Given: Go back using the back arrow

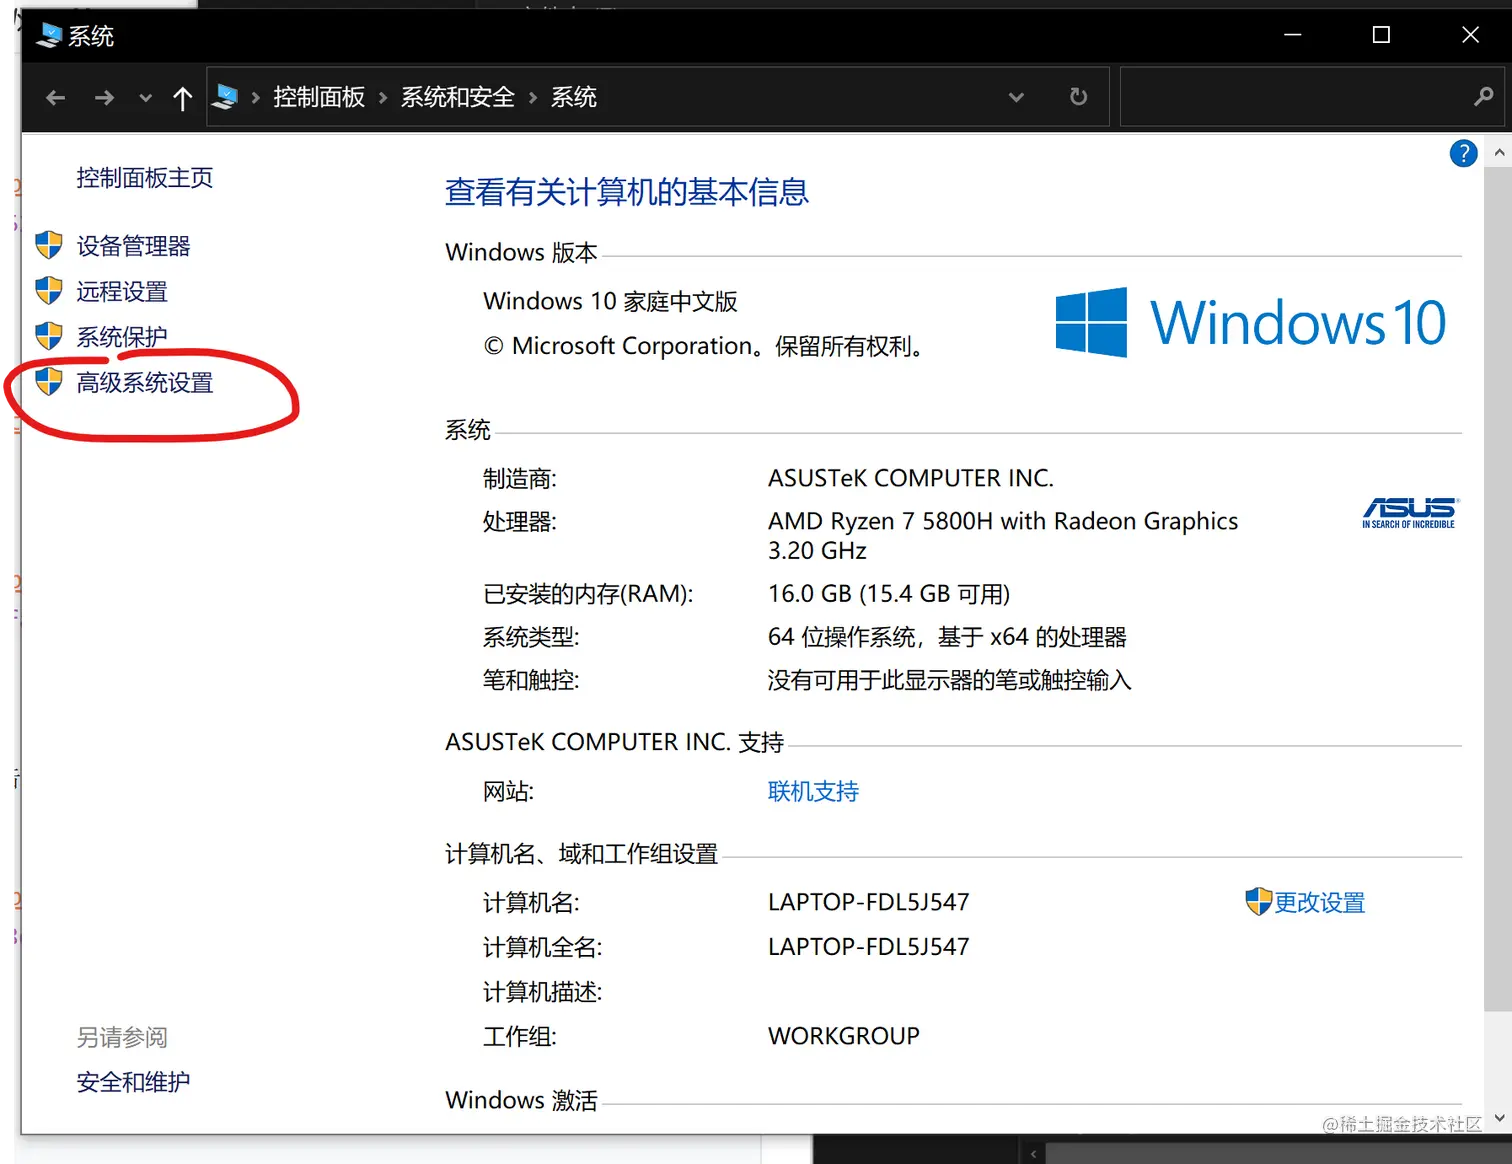Looking at the screenshot, I should 56,98.
